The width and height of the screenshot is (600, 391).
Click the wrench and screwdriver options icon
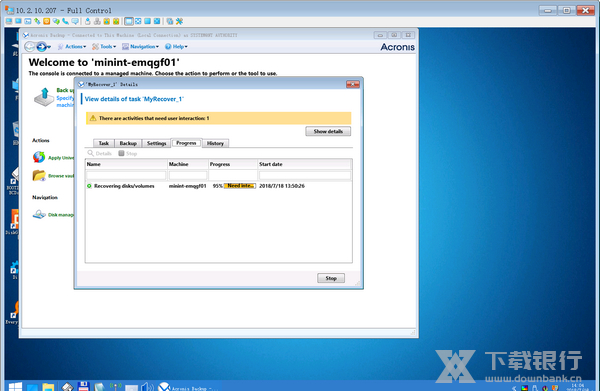click(x=179, y=21)
